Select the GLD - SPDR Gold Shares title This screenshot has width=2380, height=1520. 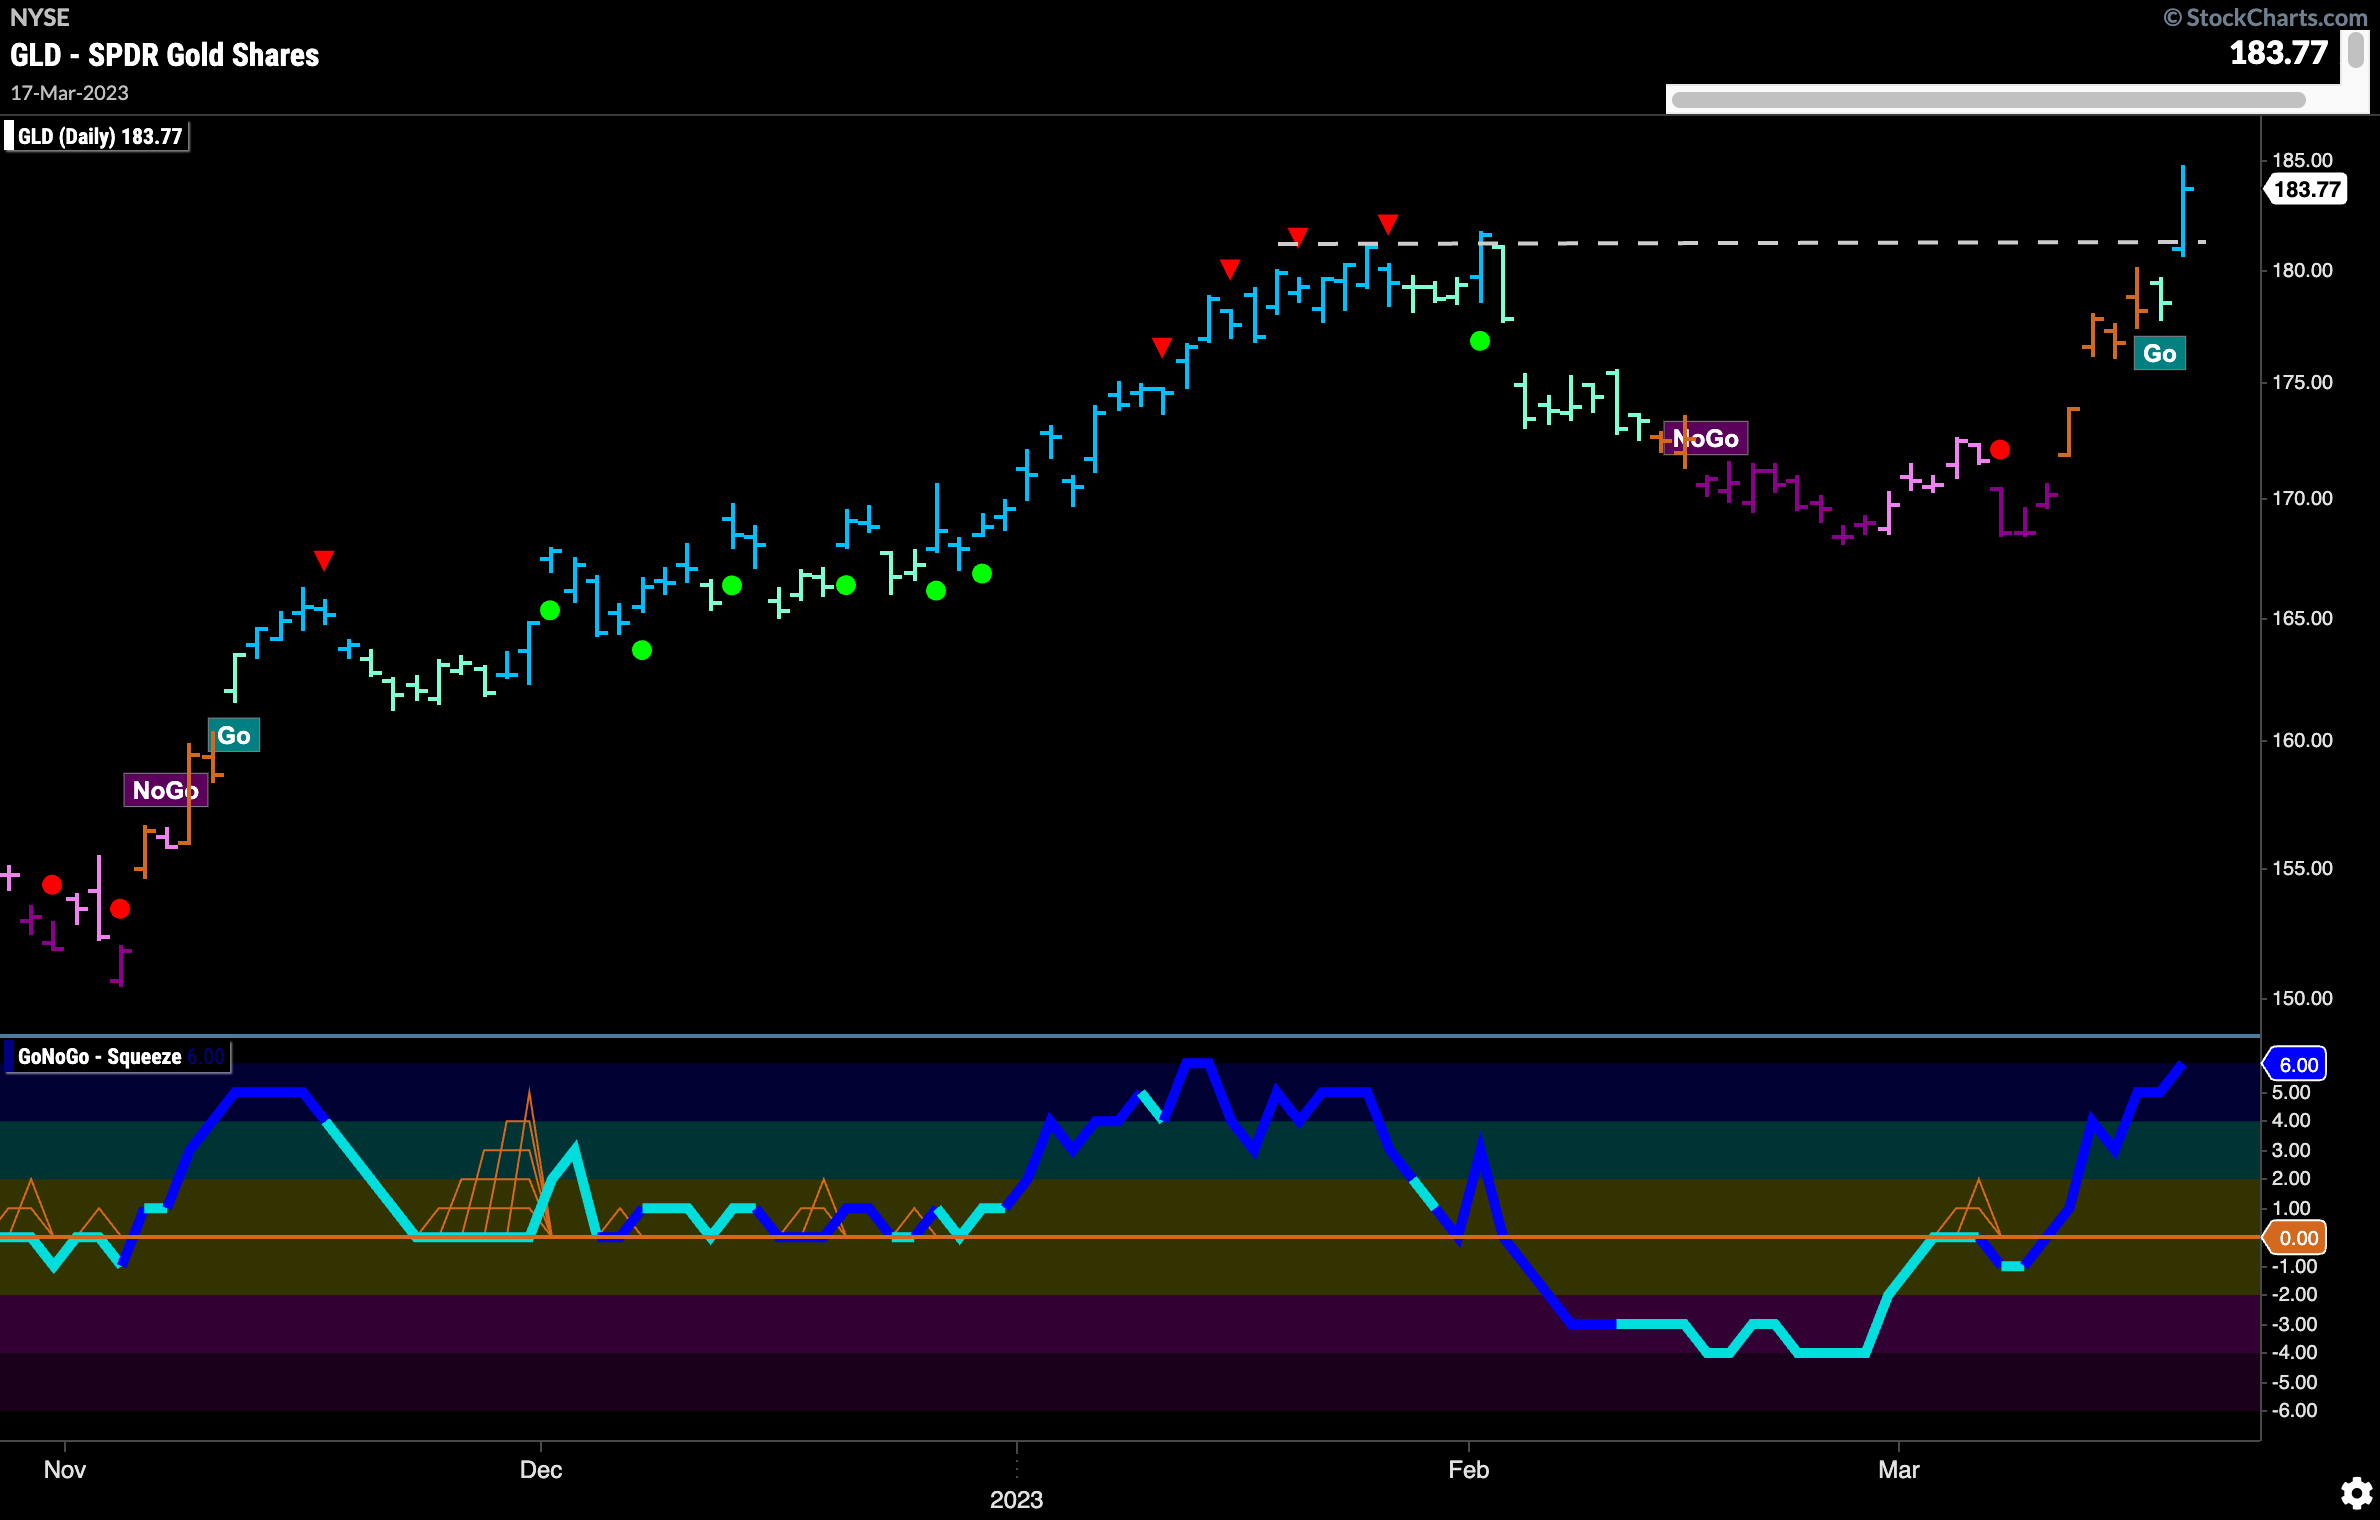coord(165,55)
